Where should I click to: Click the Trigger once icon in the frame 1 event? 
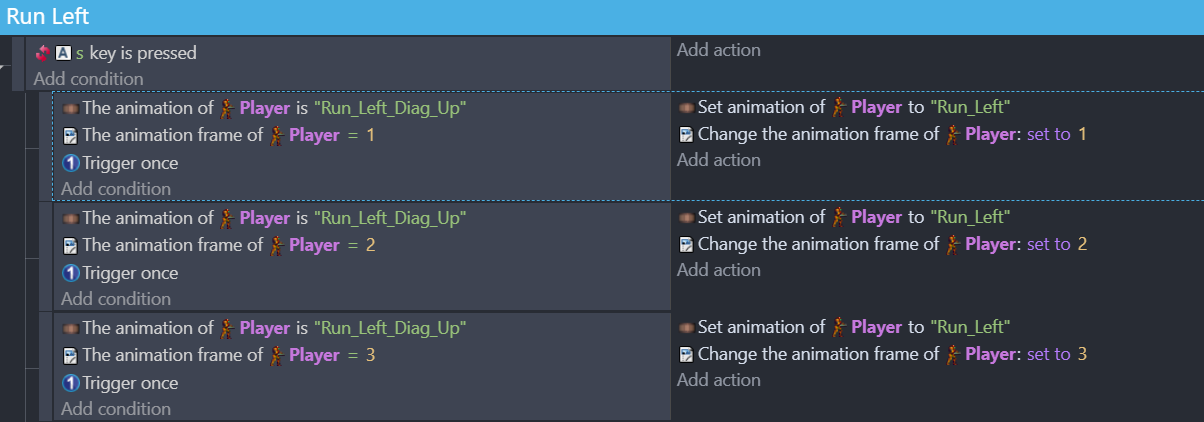pos(70,163)
